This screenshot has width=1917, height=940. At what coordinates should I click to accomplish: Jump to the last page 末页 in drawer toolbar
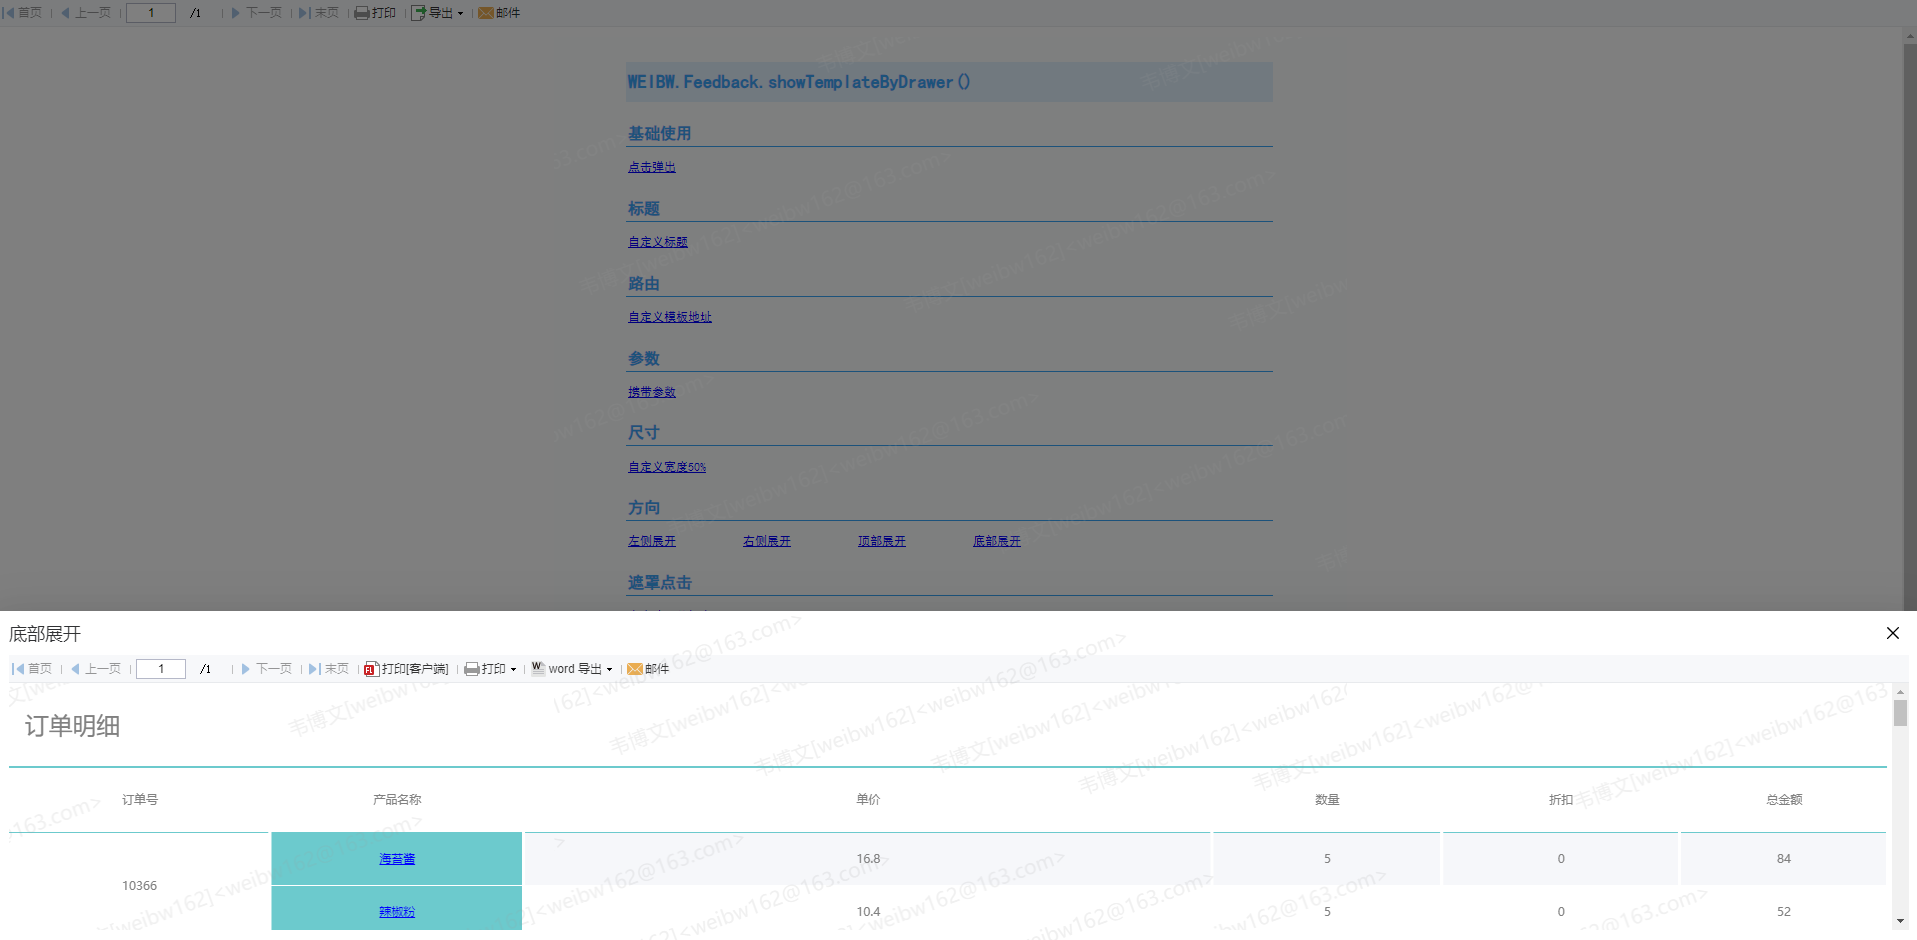tap(328, 669)
